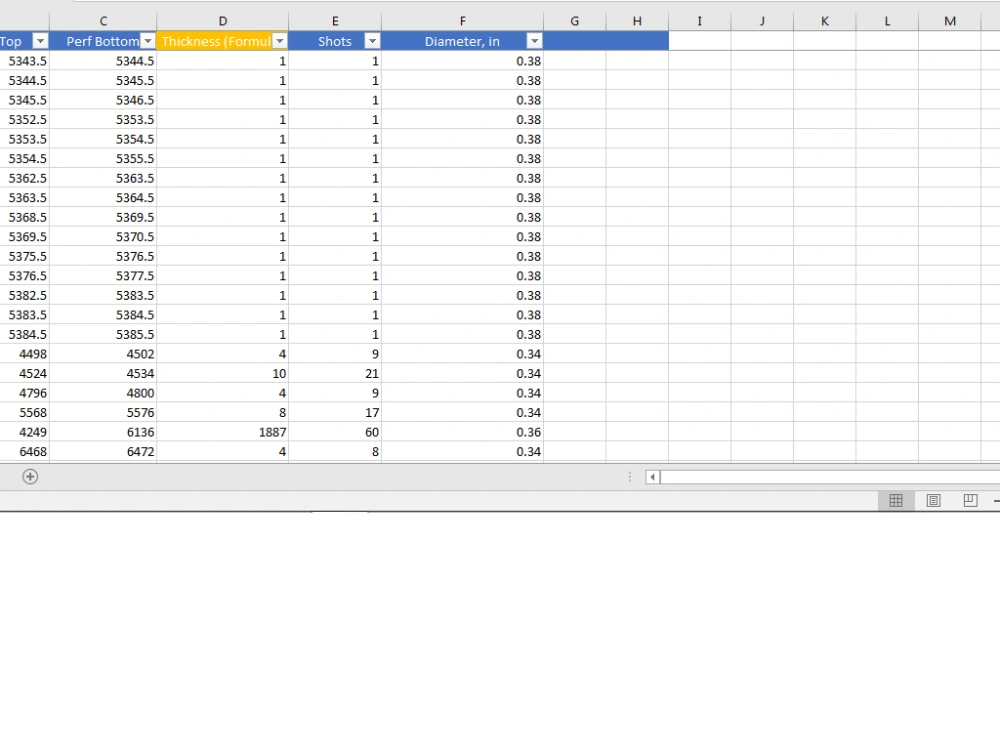
Task: Switch to Page Layout view
Action: click(x=933, y=501)
